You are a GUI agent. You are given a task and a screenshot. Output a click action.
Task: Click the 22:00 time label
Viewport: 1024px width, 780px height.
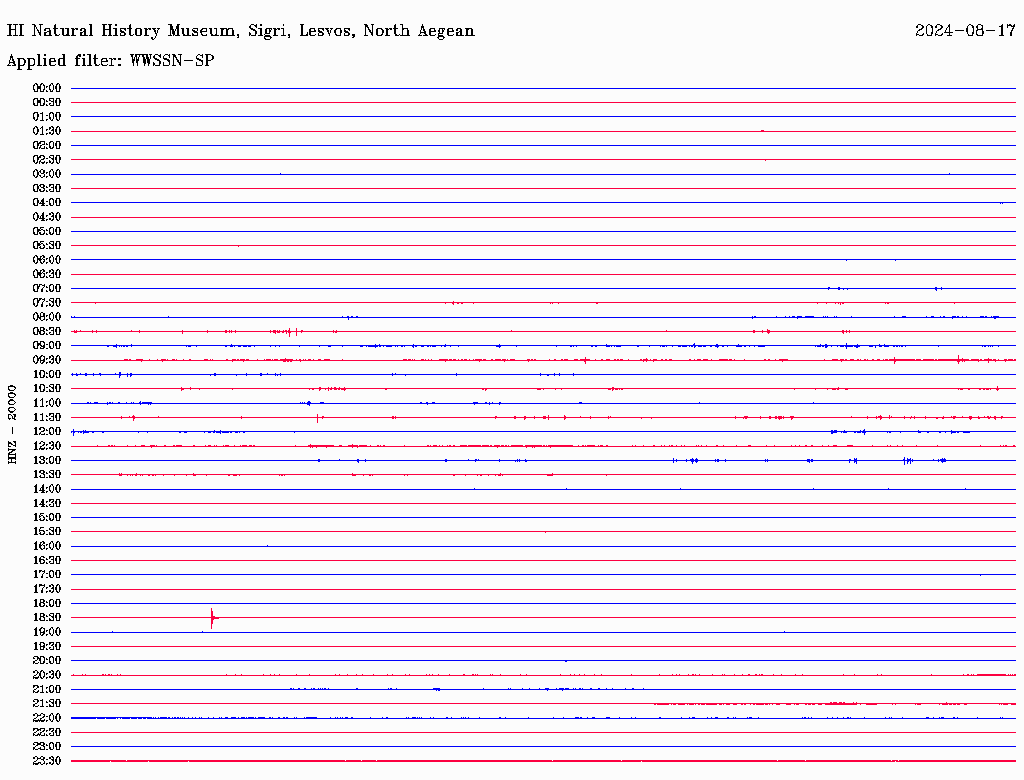47,718
